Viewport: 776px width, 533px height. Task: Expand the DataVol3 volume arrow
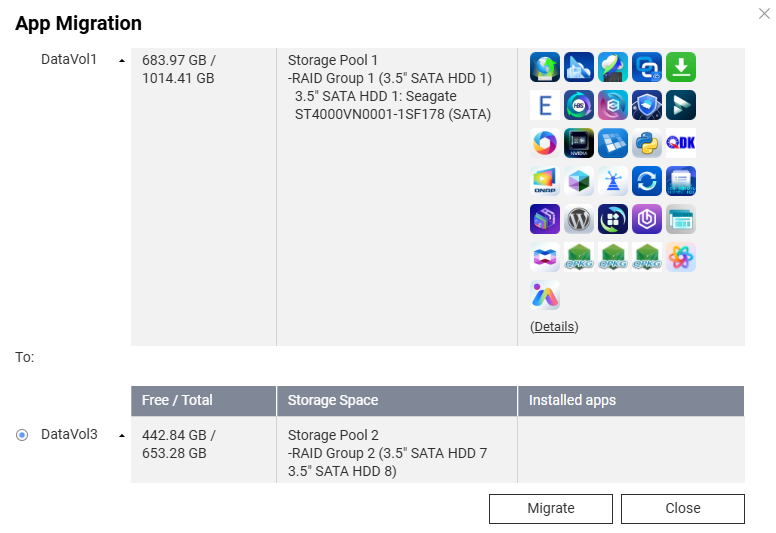point(122,436)
